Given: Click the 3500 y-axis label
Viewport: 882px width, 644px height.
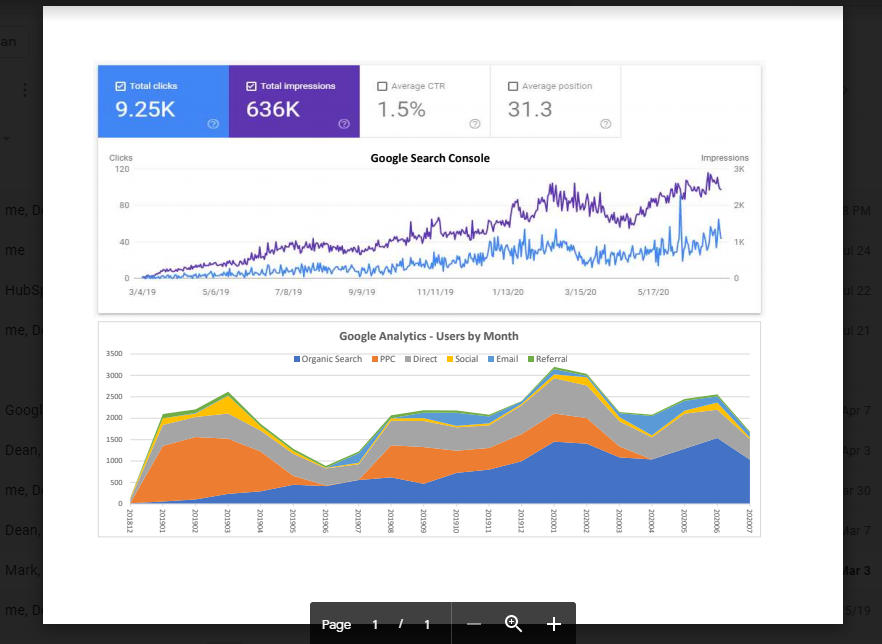Looking at the screenshot, I should (x=114, y=354).
